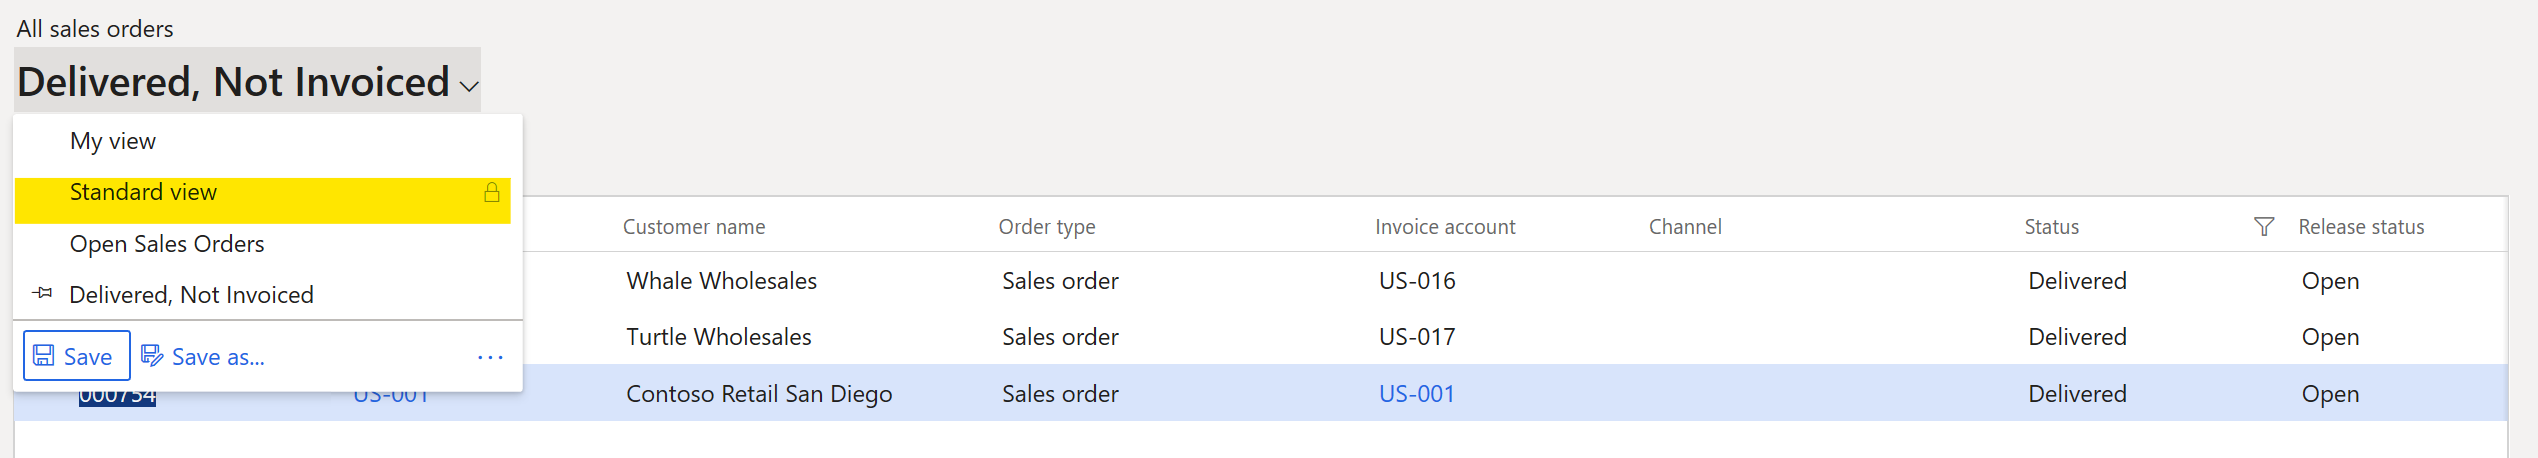Viewport: 2538px width, 458px height.
Task: Click the pin icon beside Delivered, Not Invoiced
Action: pos(42,293)
